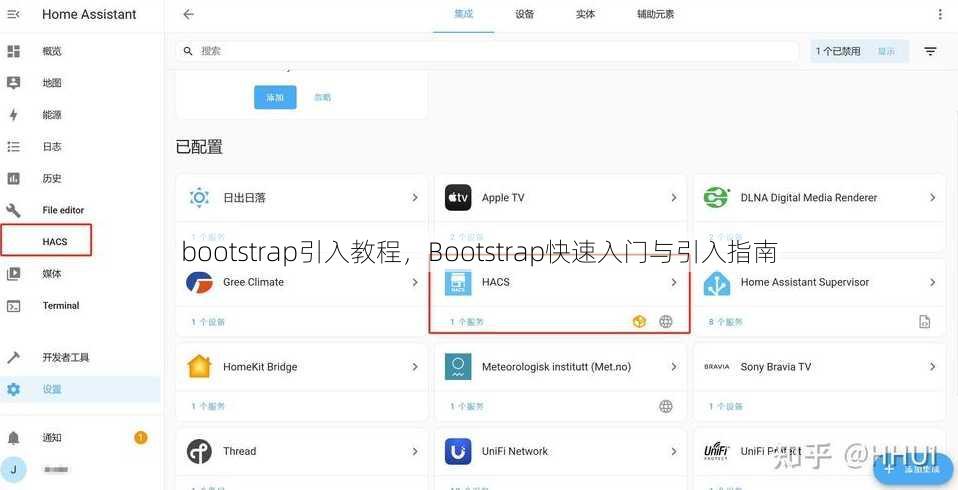Screen dimensions: 958x490
Task: Click the 搜索 search input field
Action: click(x=487, y=51)
